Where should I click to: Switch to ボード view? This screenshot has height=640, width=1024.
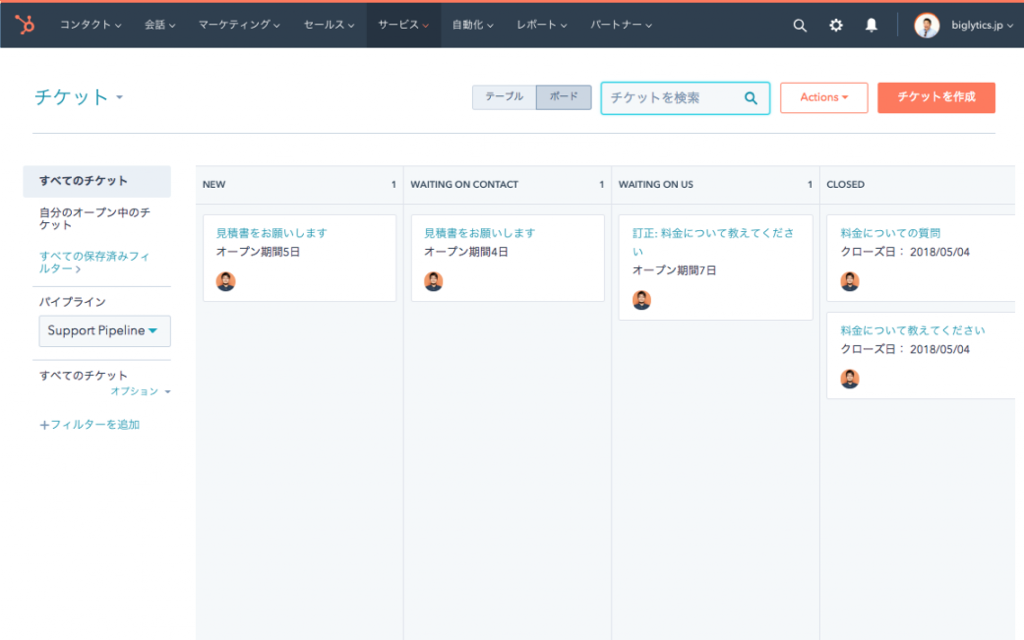tap(564, 97)
